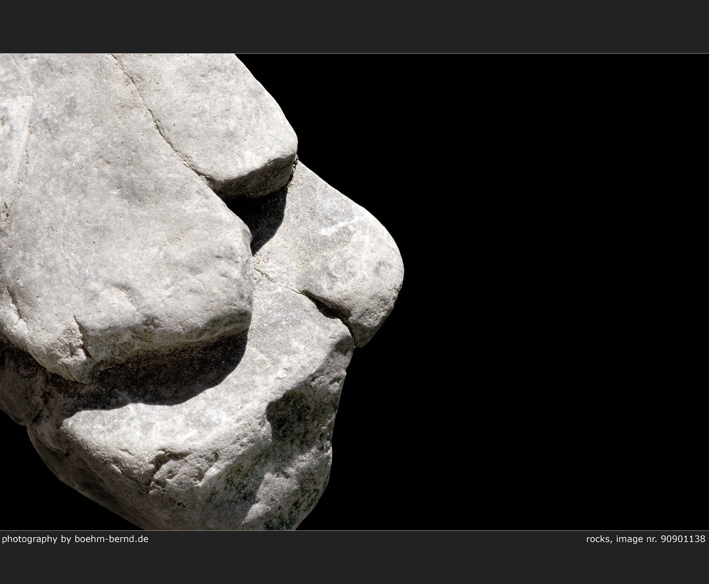
Task: Open the rock photograph at its center
Action: tap(354, 291)
